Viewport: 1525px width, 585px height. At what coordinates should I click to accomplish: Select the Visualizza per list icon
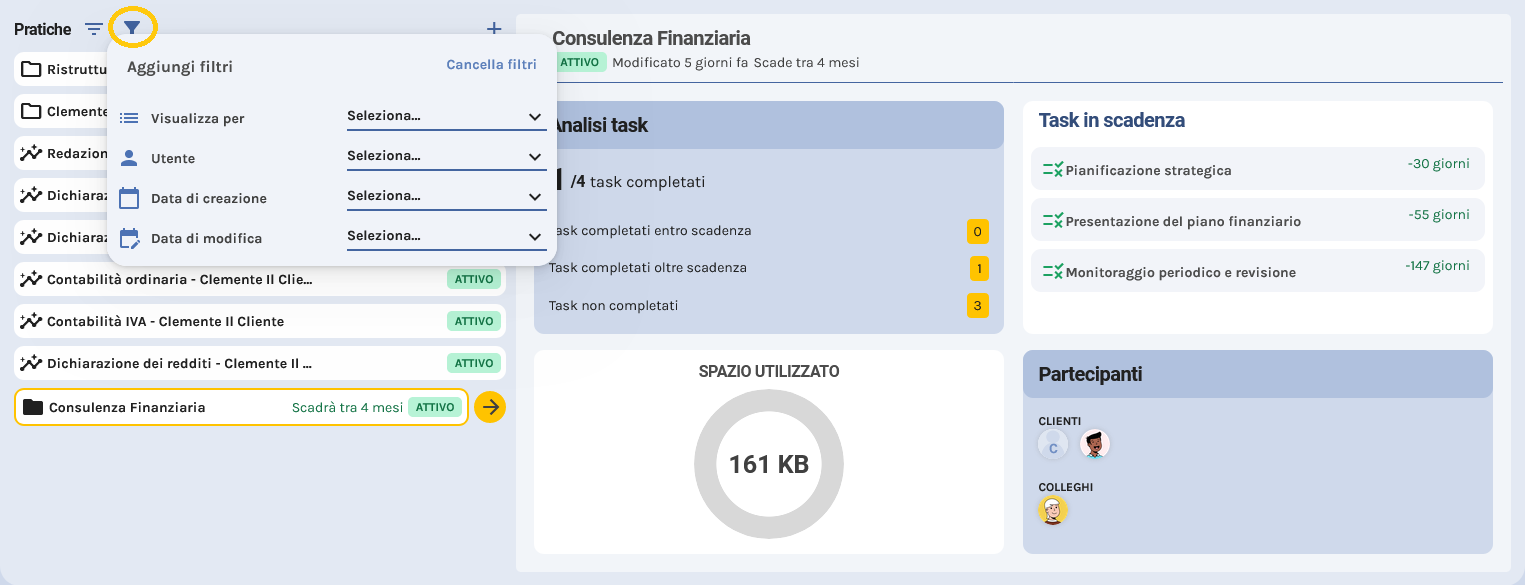pyautogui.click(x=129, y=117)
